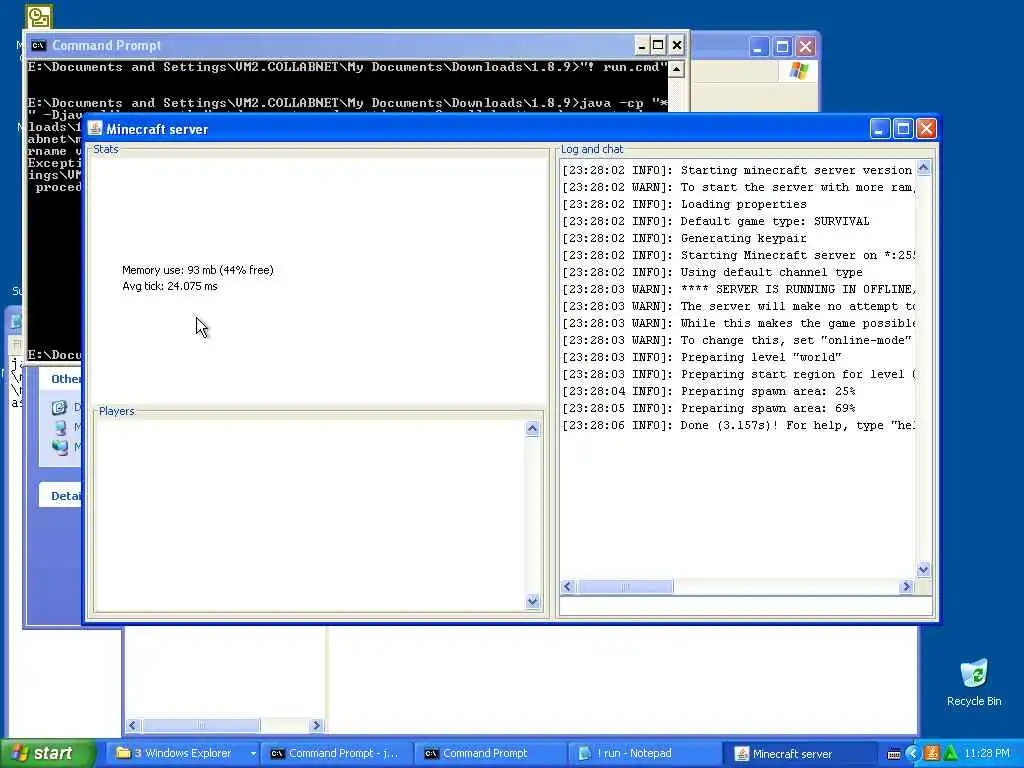Click the system clock showing 11:28 PM
This screenshot has height=768, width=1024.
[987, 754]
